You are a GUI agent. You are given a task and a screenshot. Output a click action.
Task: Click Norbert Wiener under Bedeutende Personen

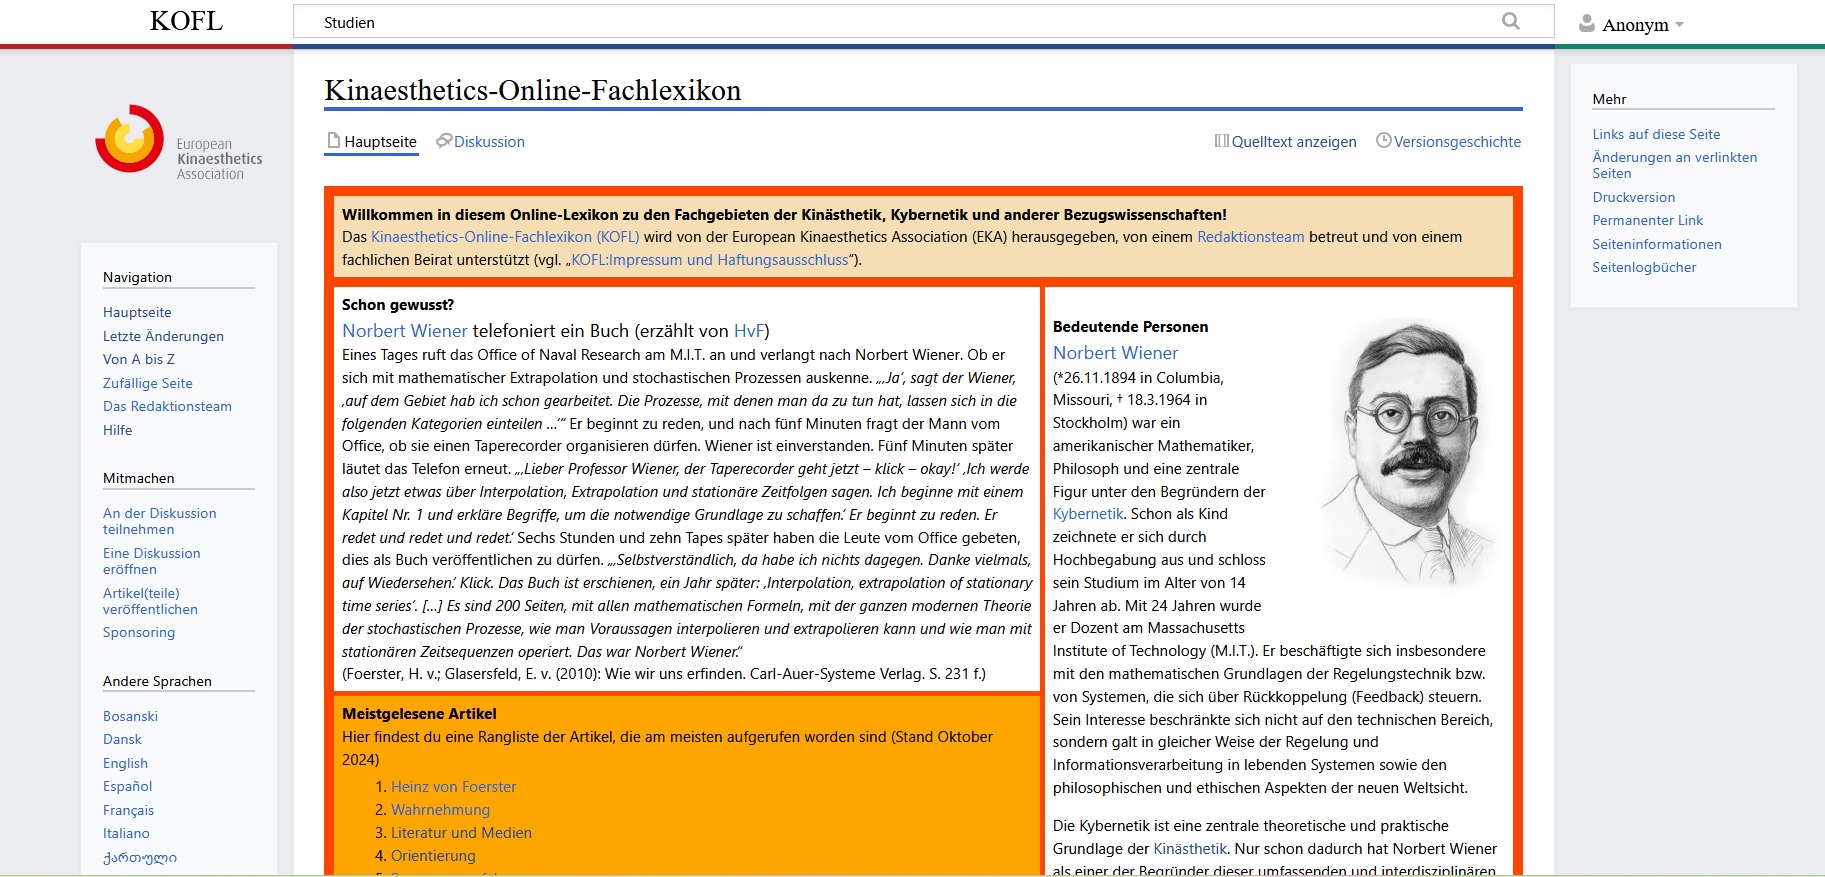click(1115, 353)
